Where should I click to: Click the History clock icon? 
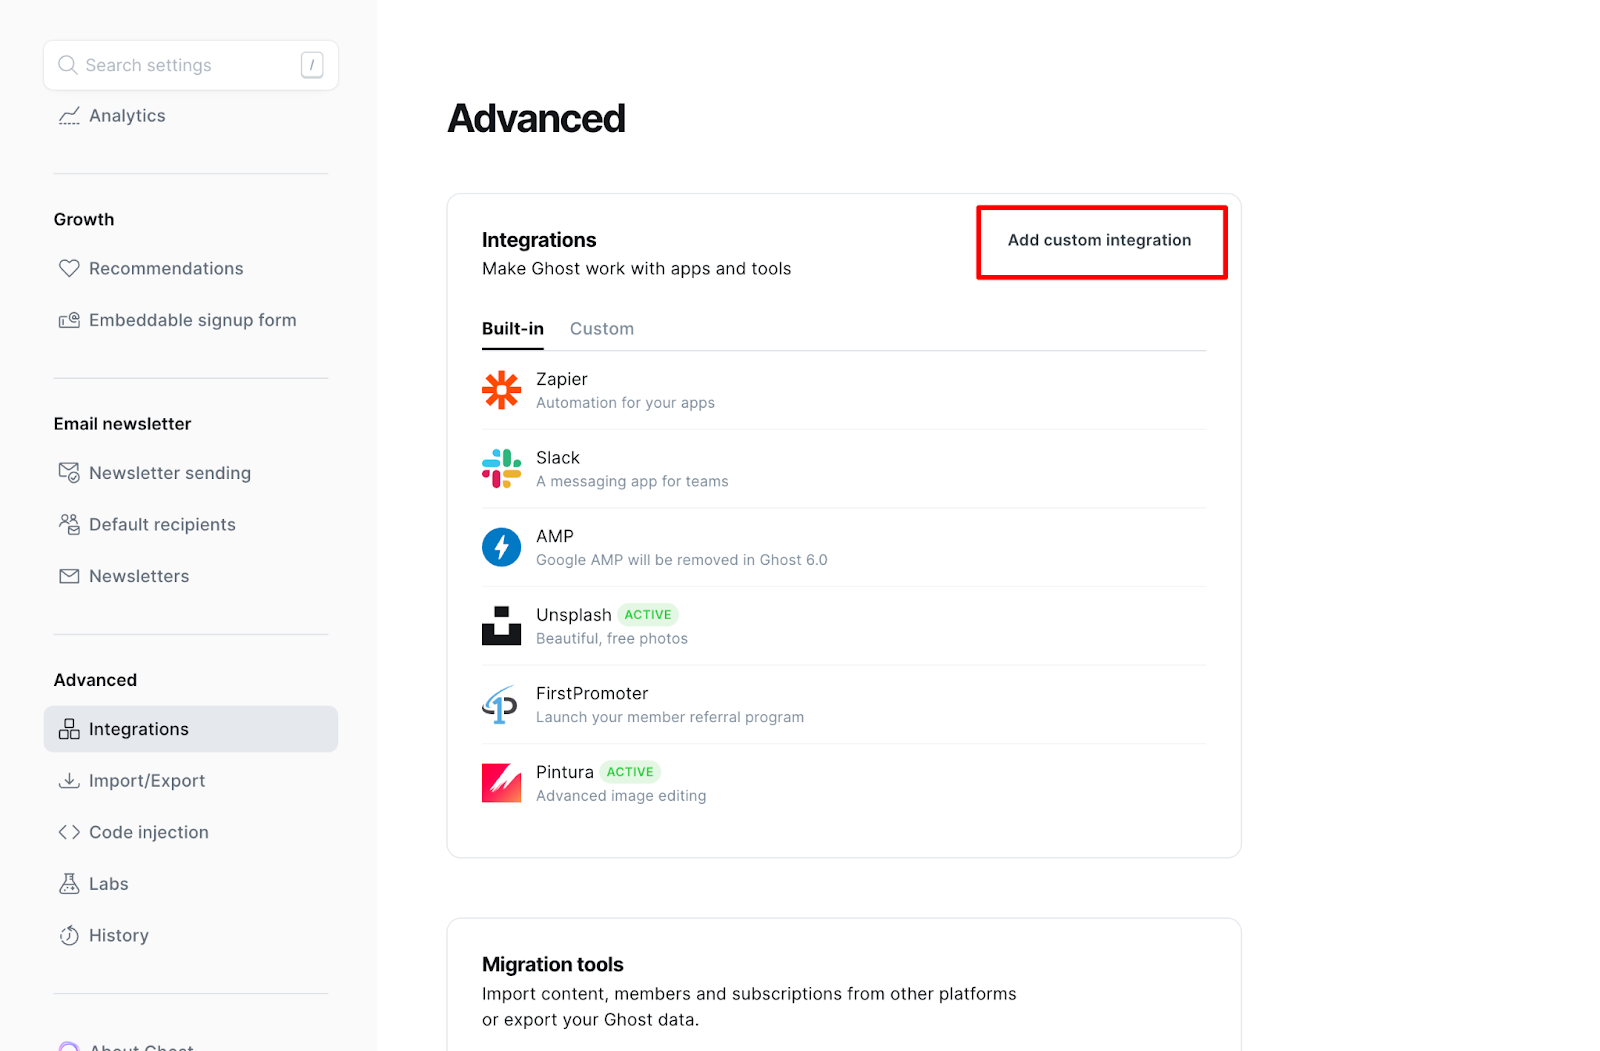69,935
